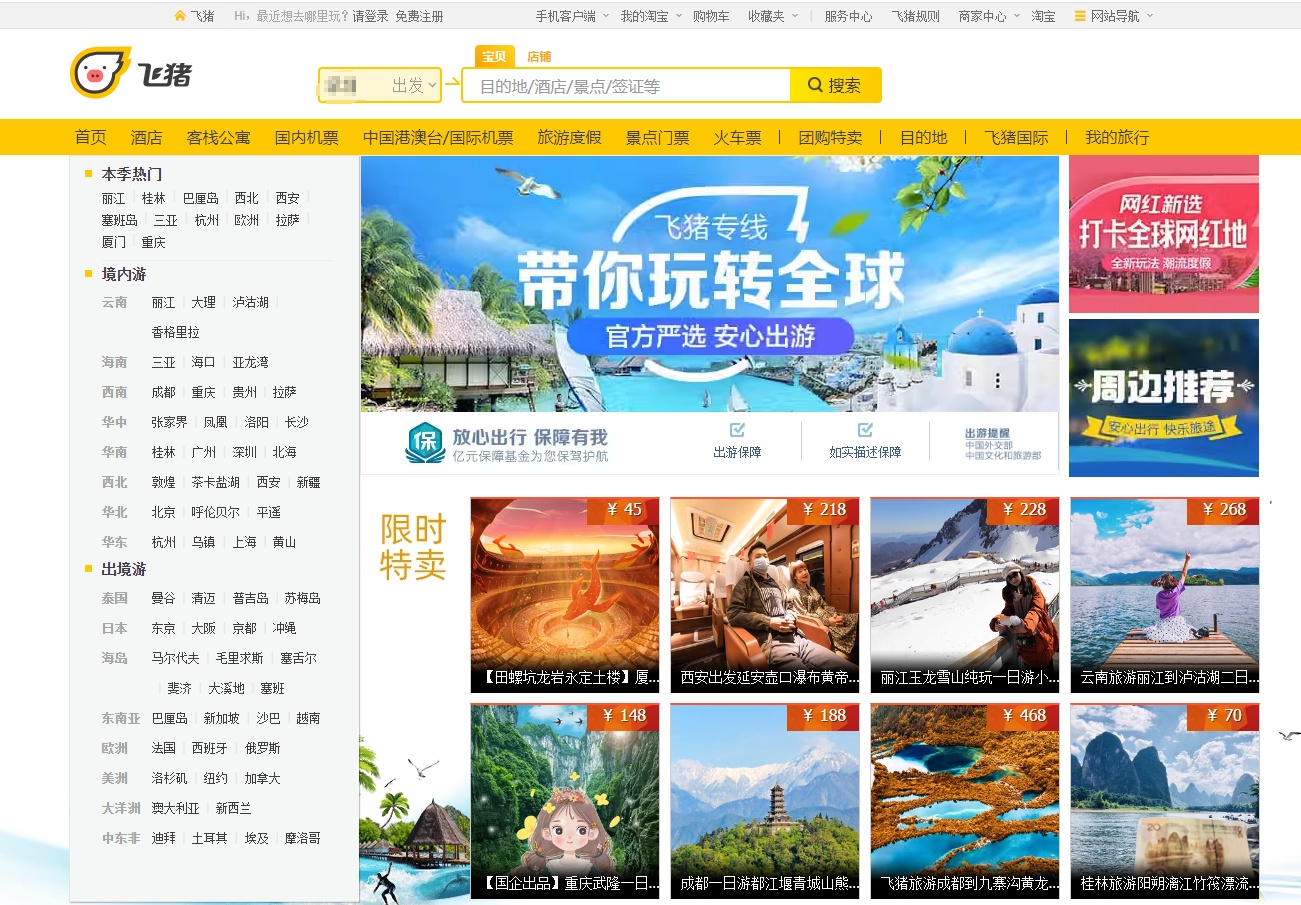Select the 宝贝 search tab
This screenshot has height=905, width=1301.
point(494,56)
